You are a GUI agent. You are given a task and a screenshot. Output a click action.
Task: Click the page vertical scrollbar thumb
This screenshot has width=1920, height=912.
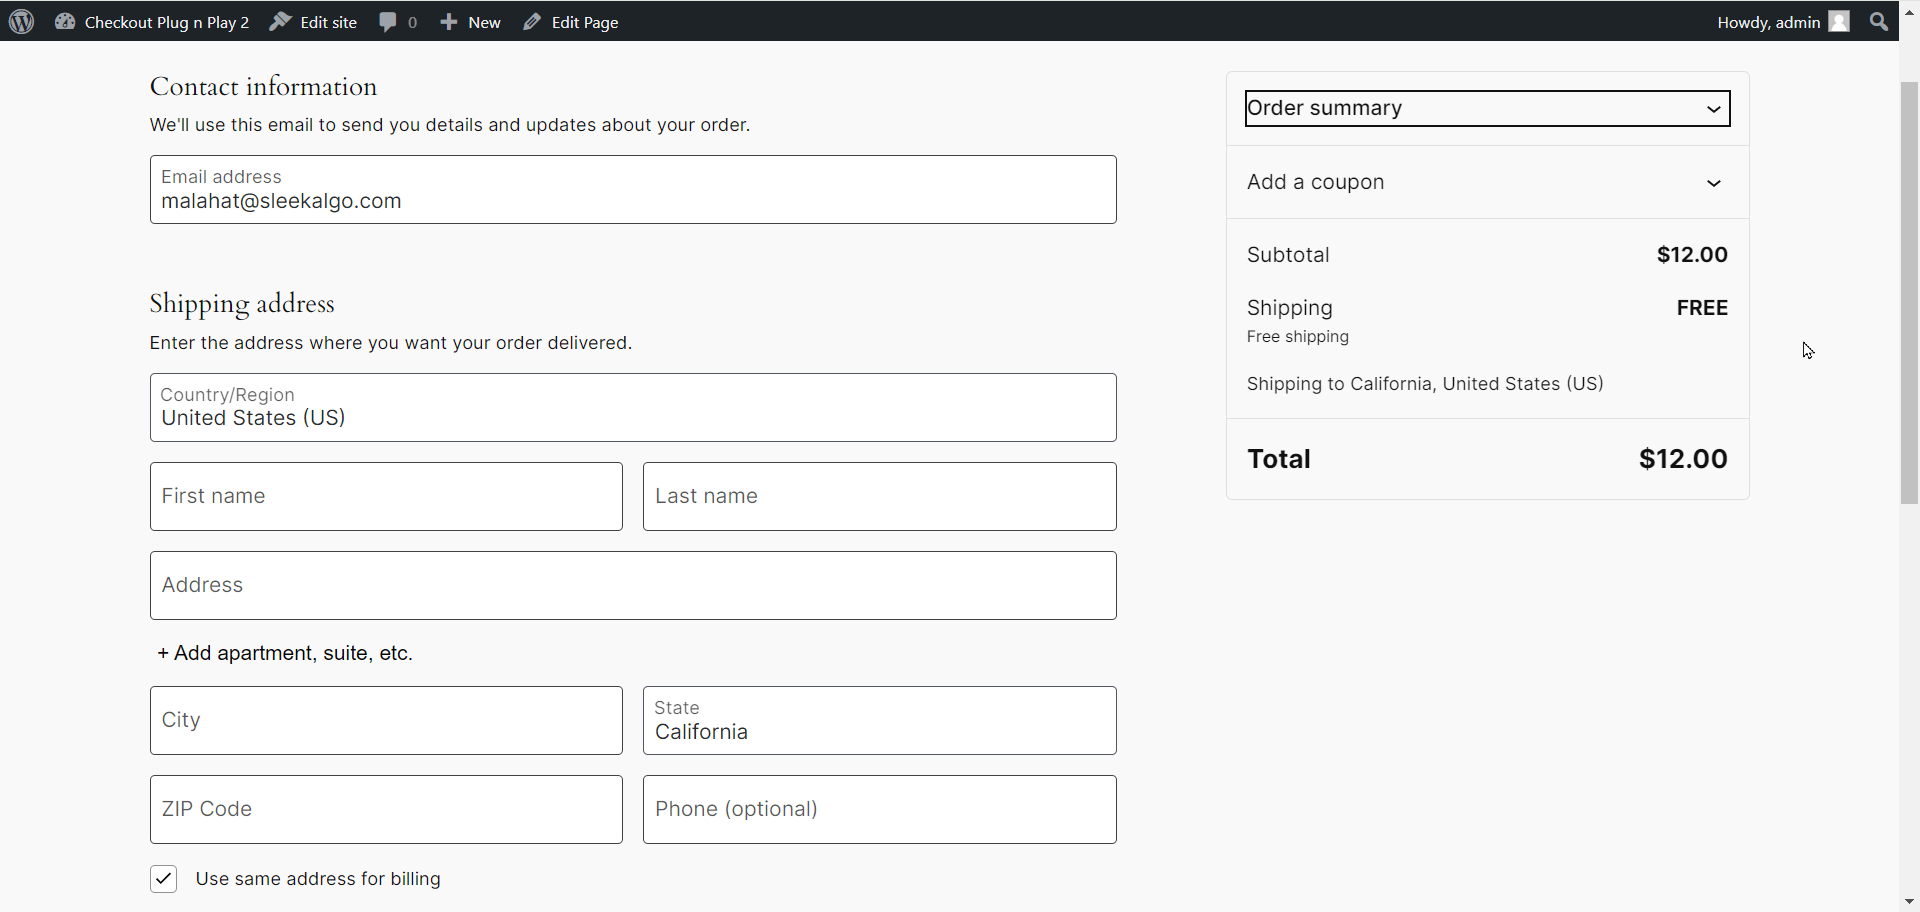tap(1909, 290)
